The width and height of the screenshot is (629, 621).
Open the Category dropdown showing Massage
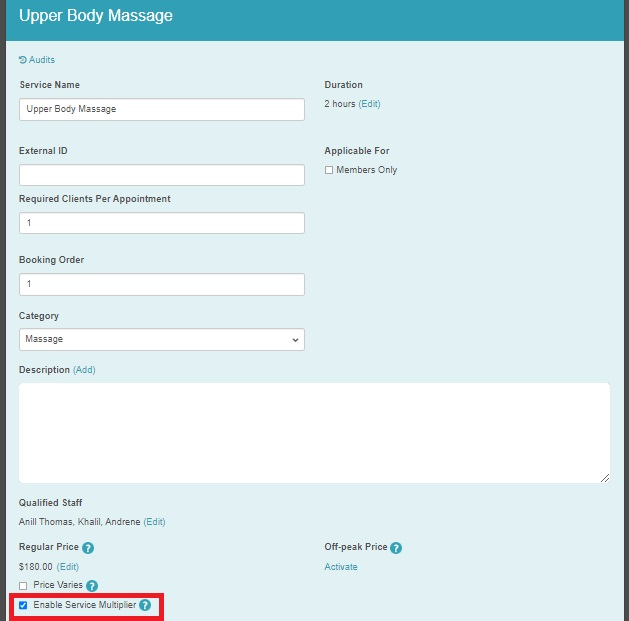162,339
